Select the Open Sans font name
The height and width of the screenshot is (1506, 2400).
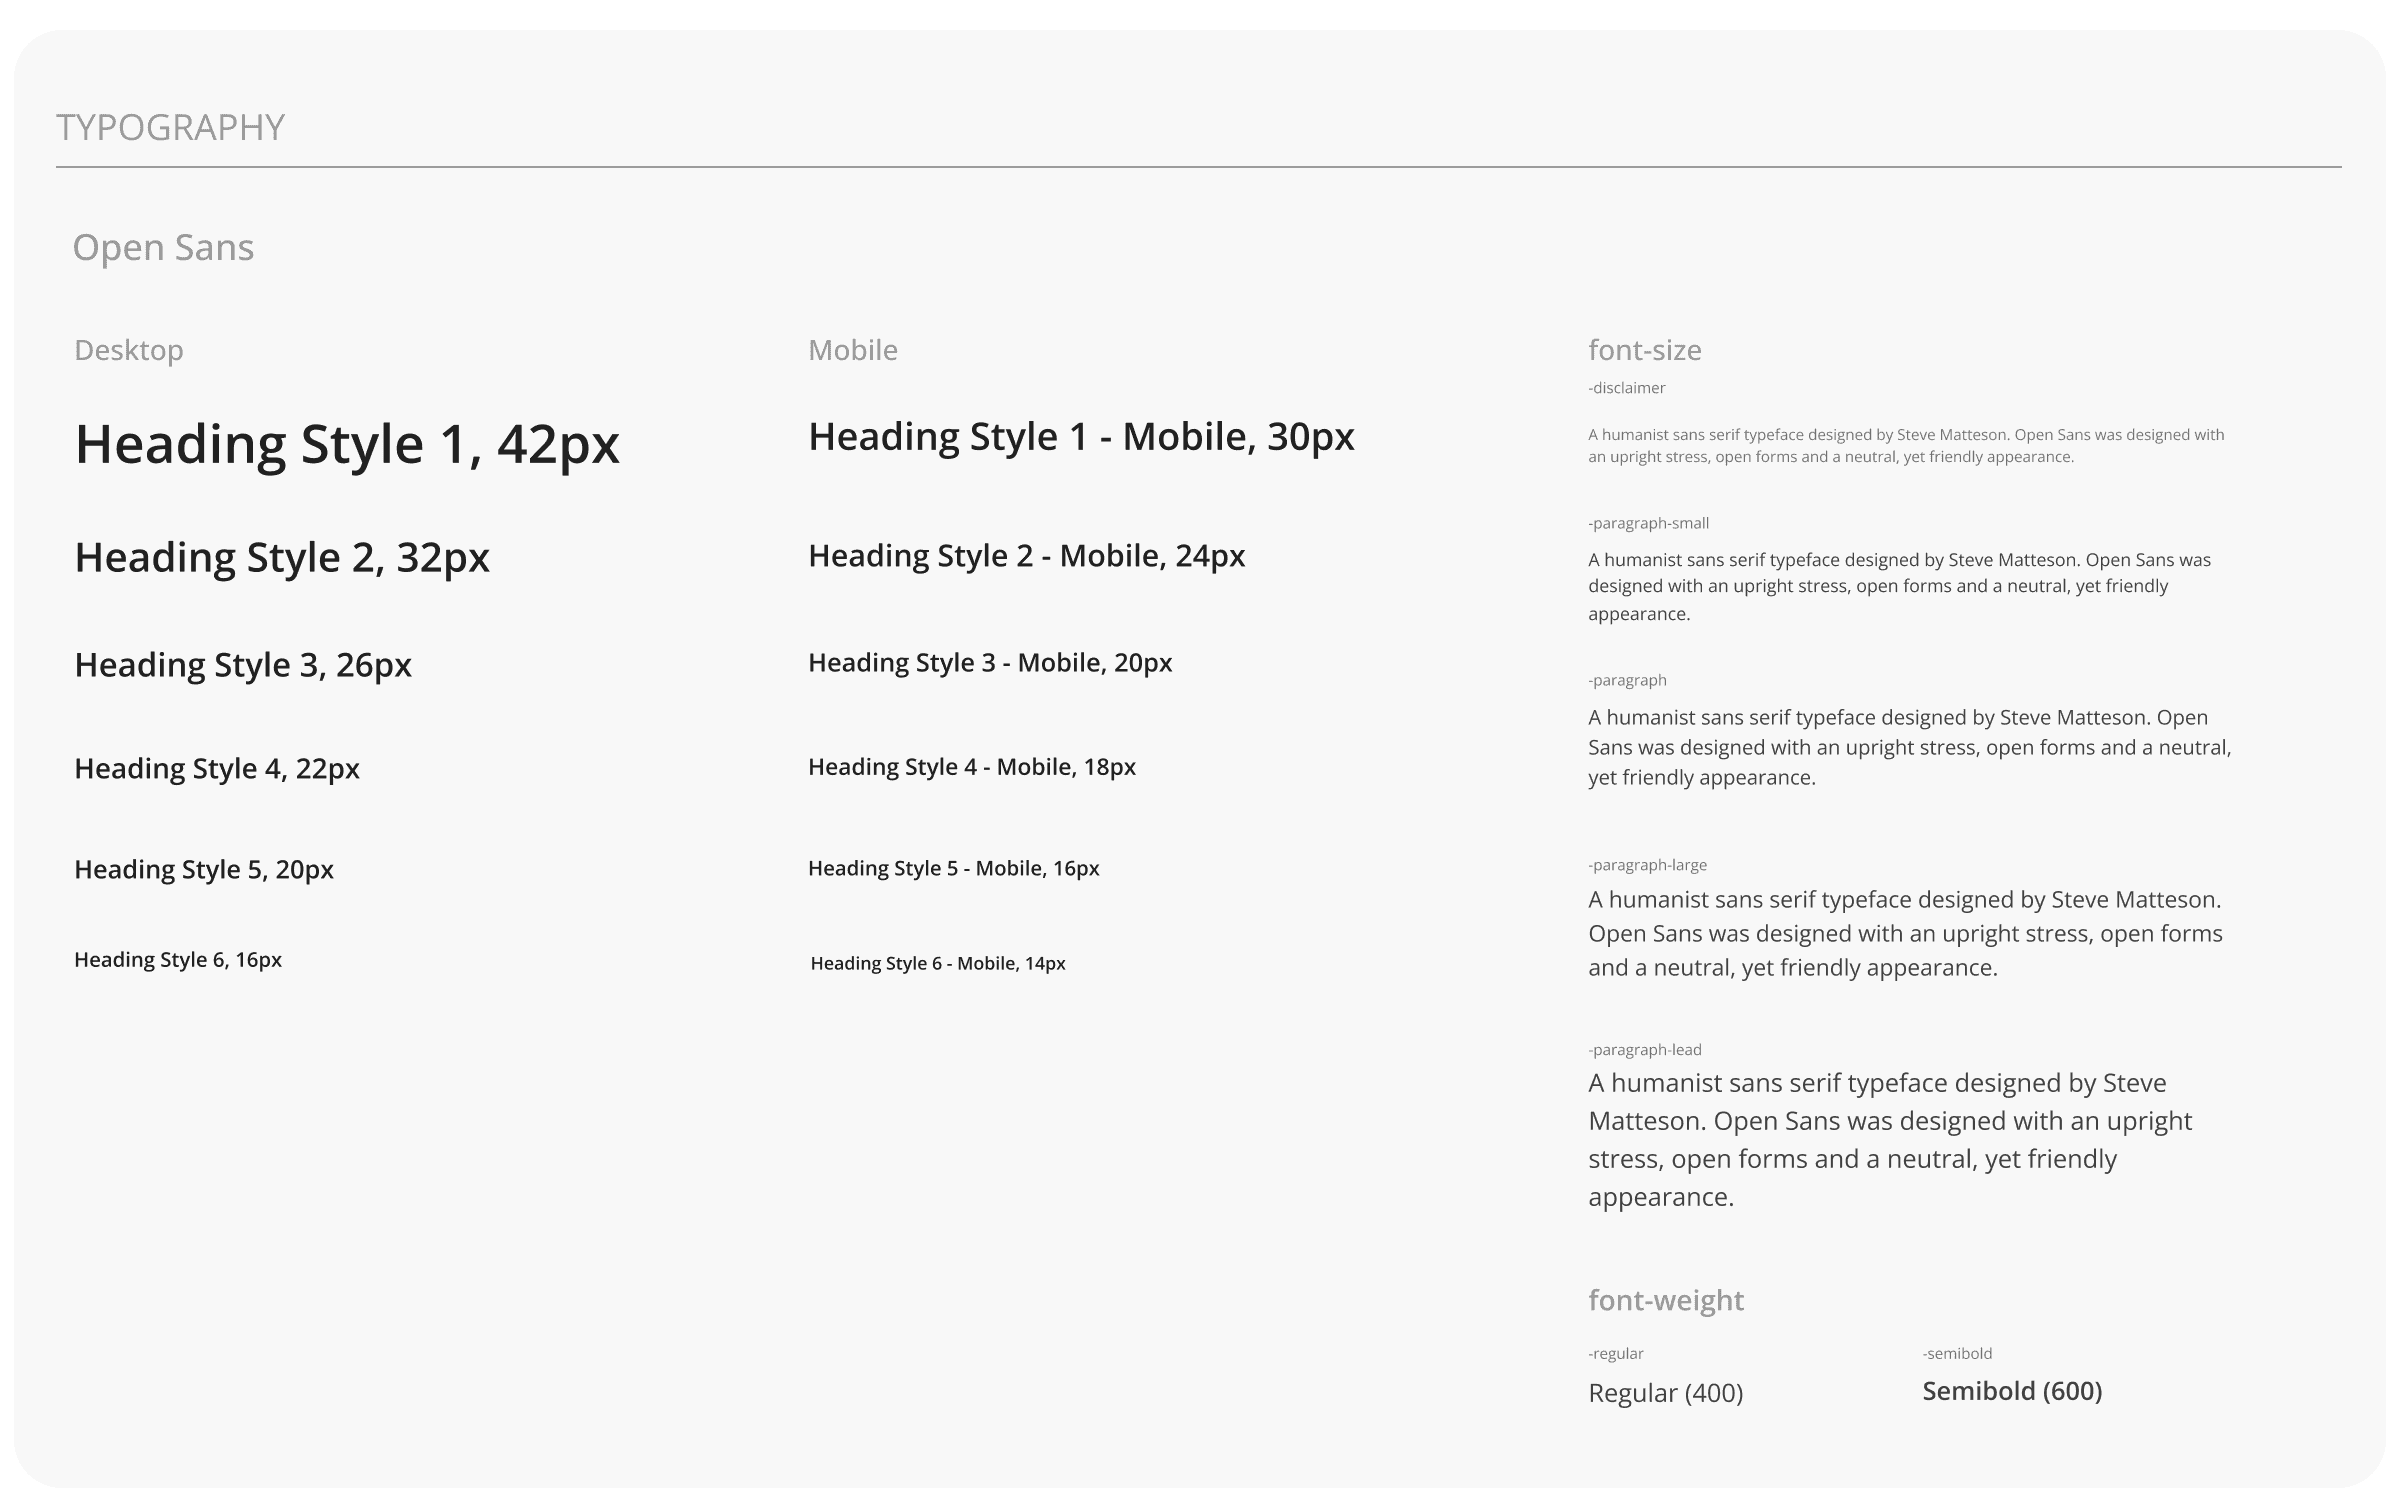tap(163, 248)
